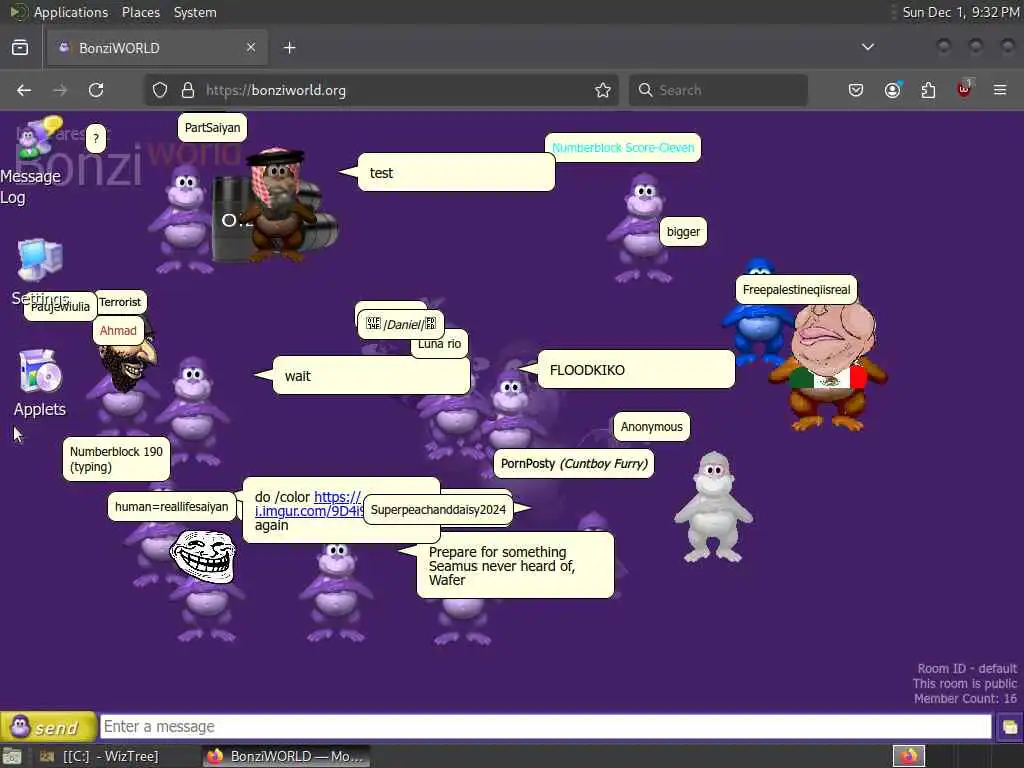
Task: Switch to WizTree taskbar window
Action: (x=99, y=756)
